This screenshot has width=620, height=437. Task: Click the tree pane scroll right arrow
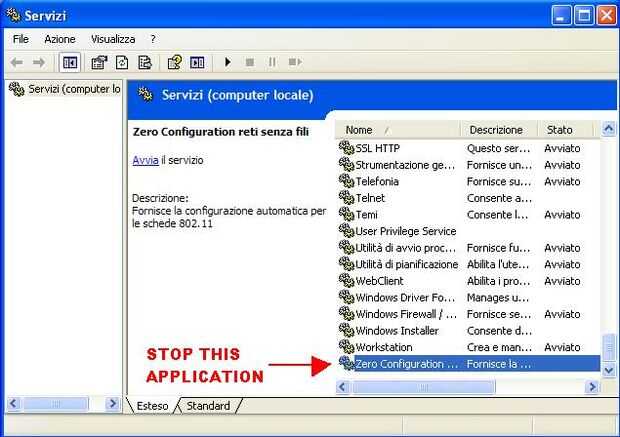(113, 404)
